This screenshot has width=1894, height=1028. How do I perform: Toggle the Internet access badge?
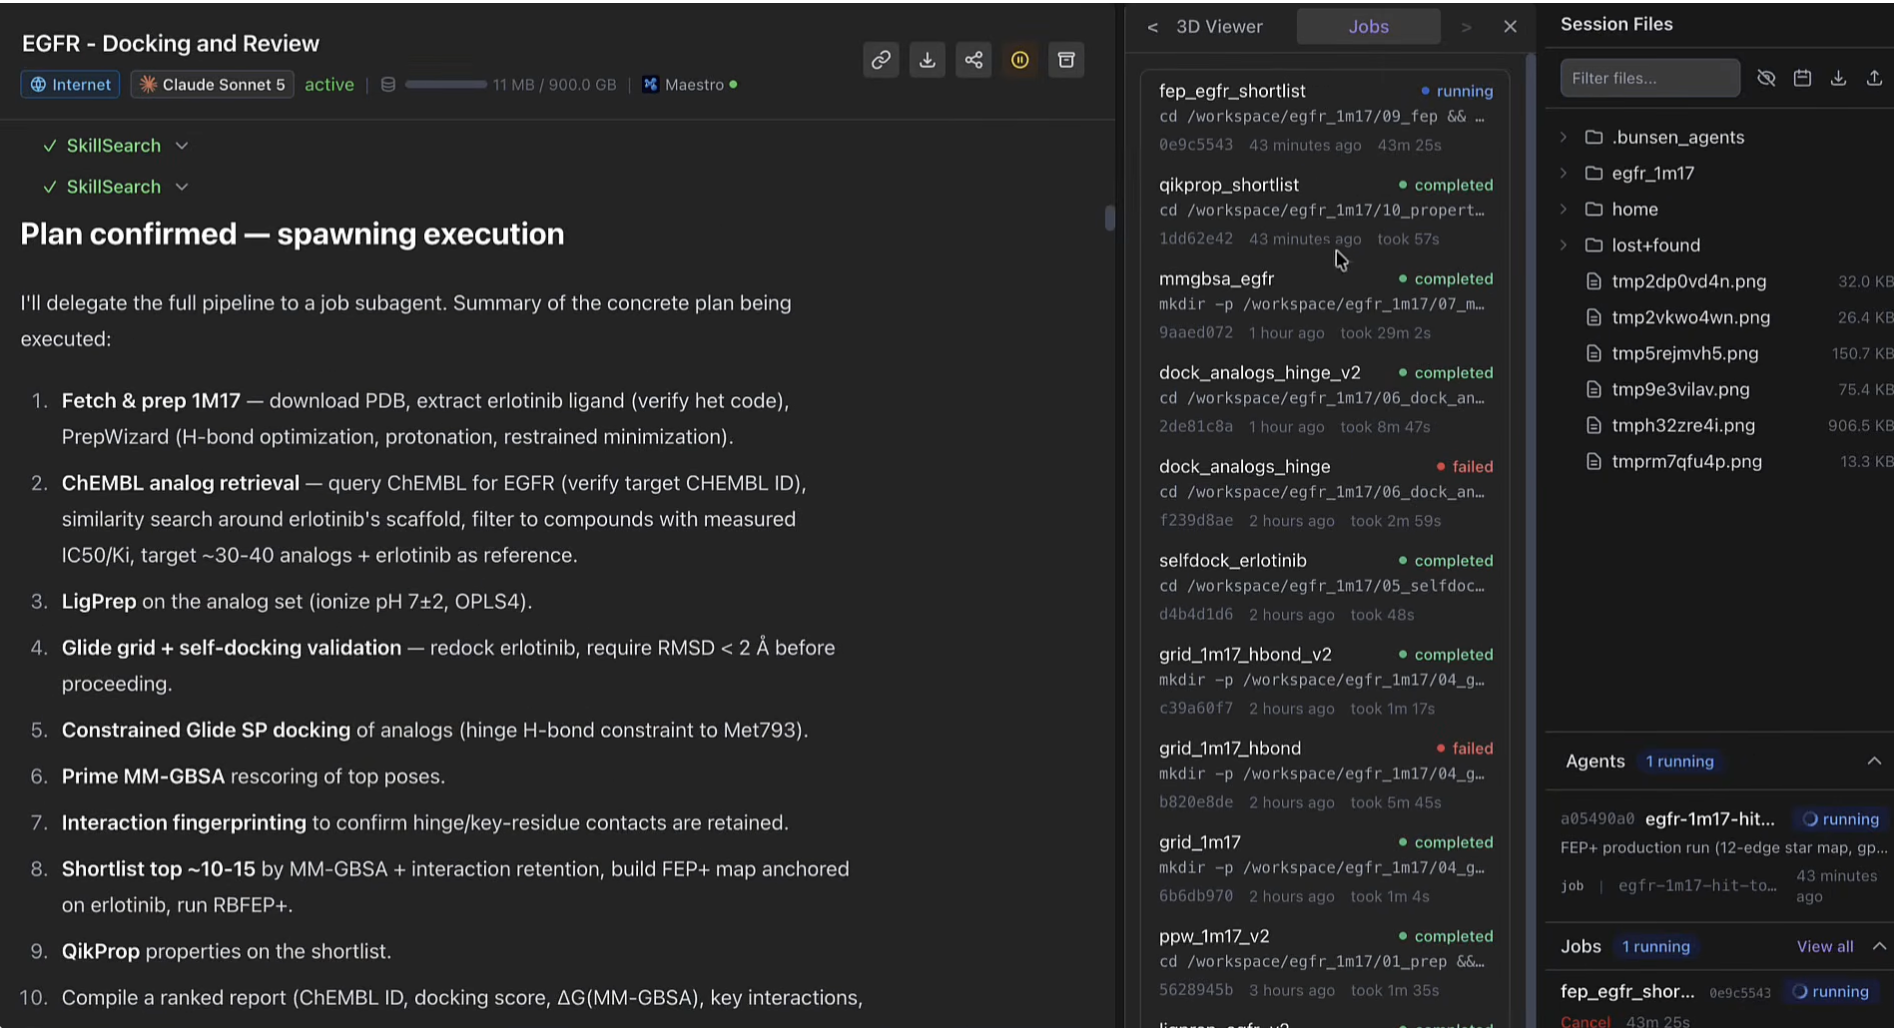point(70,84)
